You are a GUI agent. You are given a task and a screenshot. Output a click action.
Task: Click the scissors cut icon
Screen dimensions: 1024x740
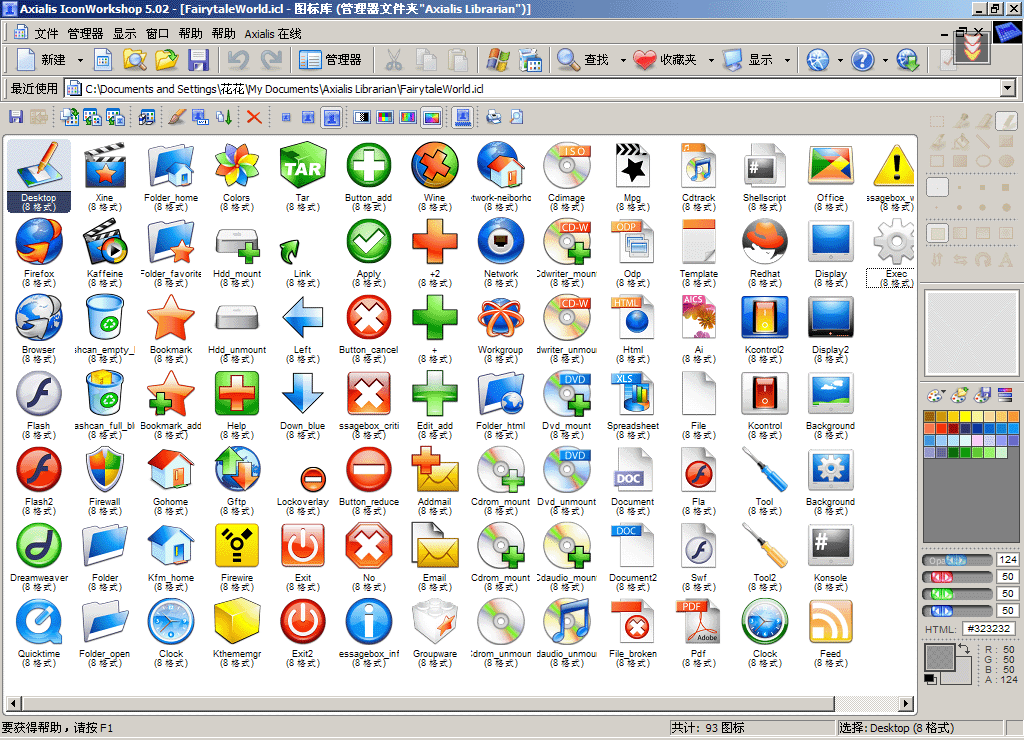click(393, 60)
